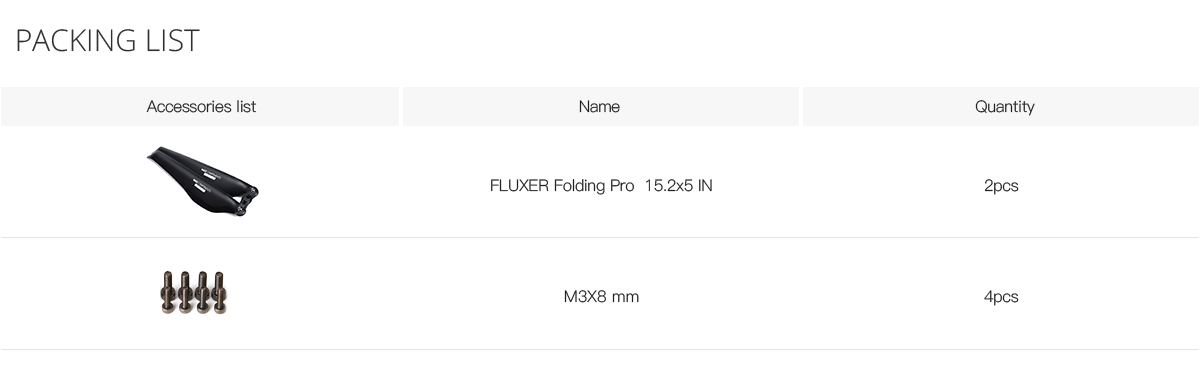Screen dimensions: 1200x383
Task: Click the propeller's mounting-hole end
Action: pyautogui.click(x=244, y=201)
